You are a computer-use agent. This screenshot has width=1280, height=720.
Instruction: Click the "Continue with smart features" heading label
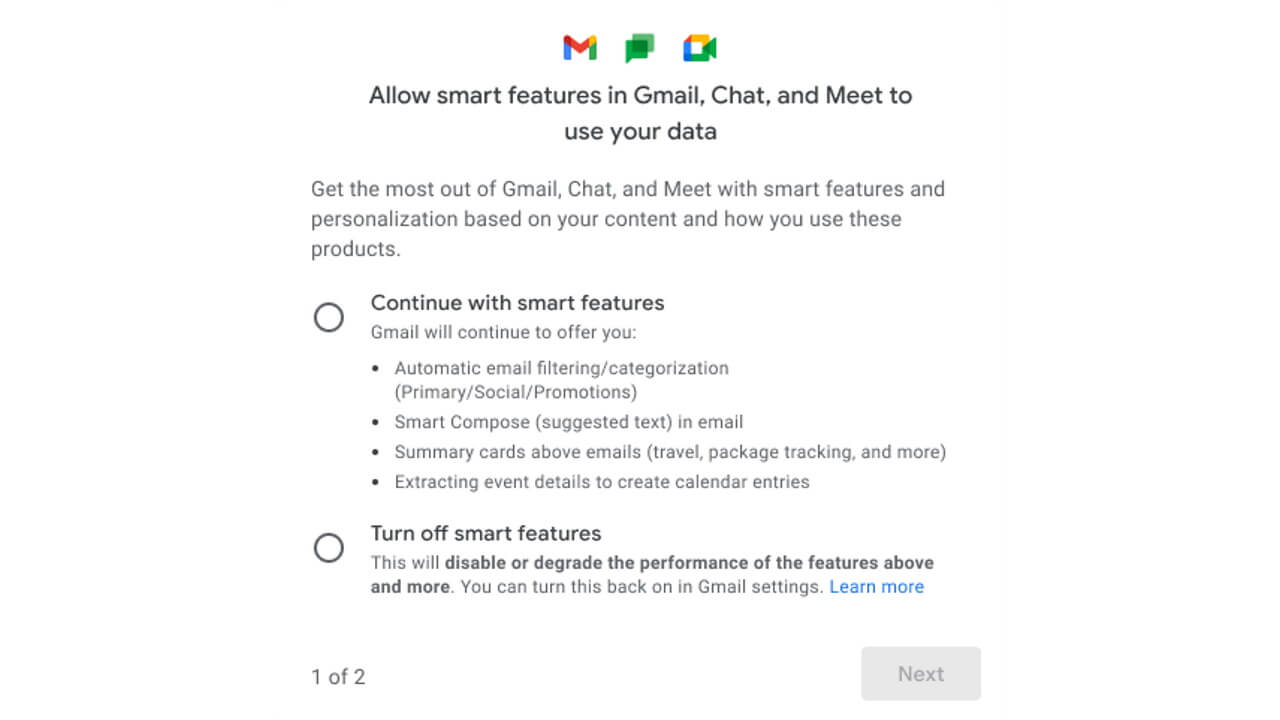517,303
